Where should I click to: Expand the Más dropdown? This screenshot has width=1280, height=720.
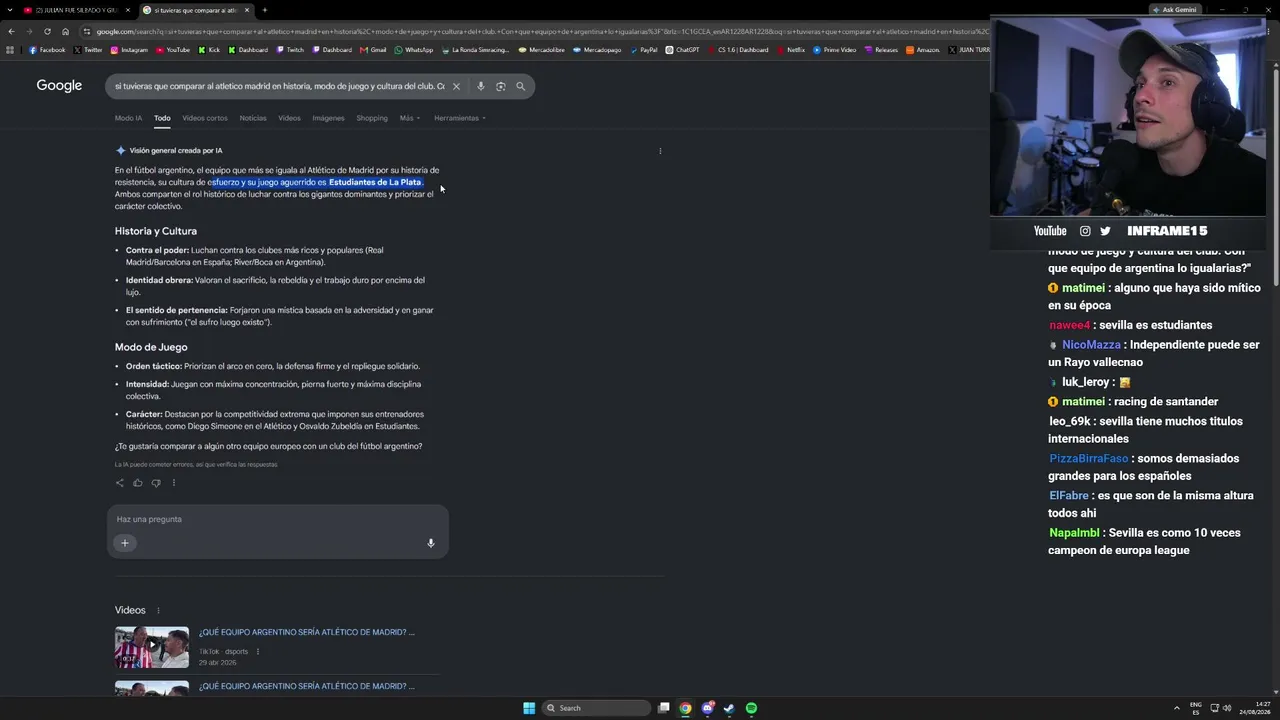[x=410, y=118]
